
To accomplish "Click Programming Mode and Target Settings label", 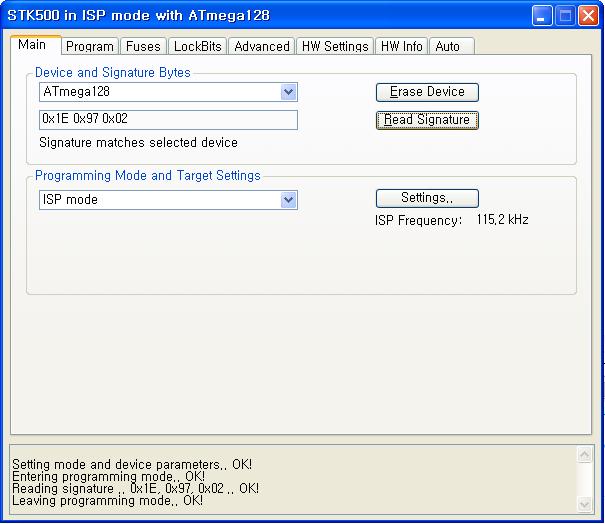I will [x=148, y=176].
